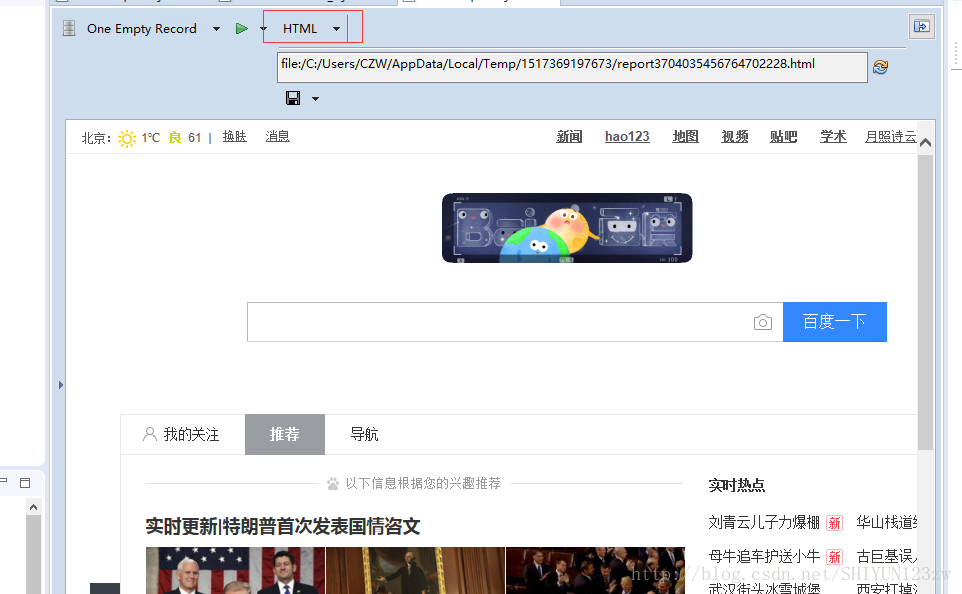Open the 地图 link
962x594 pixels.
pyautogui.click(x=685, y=137)
